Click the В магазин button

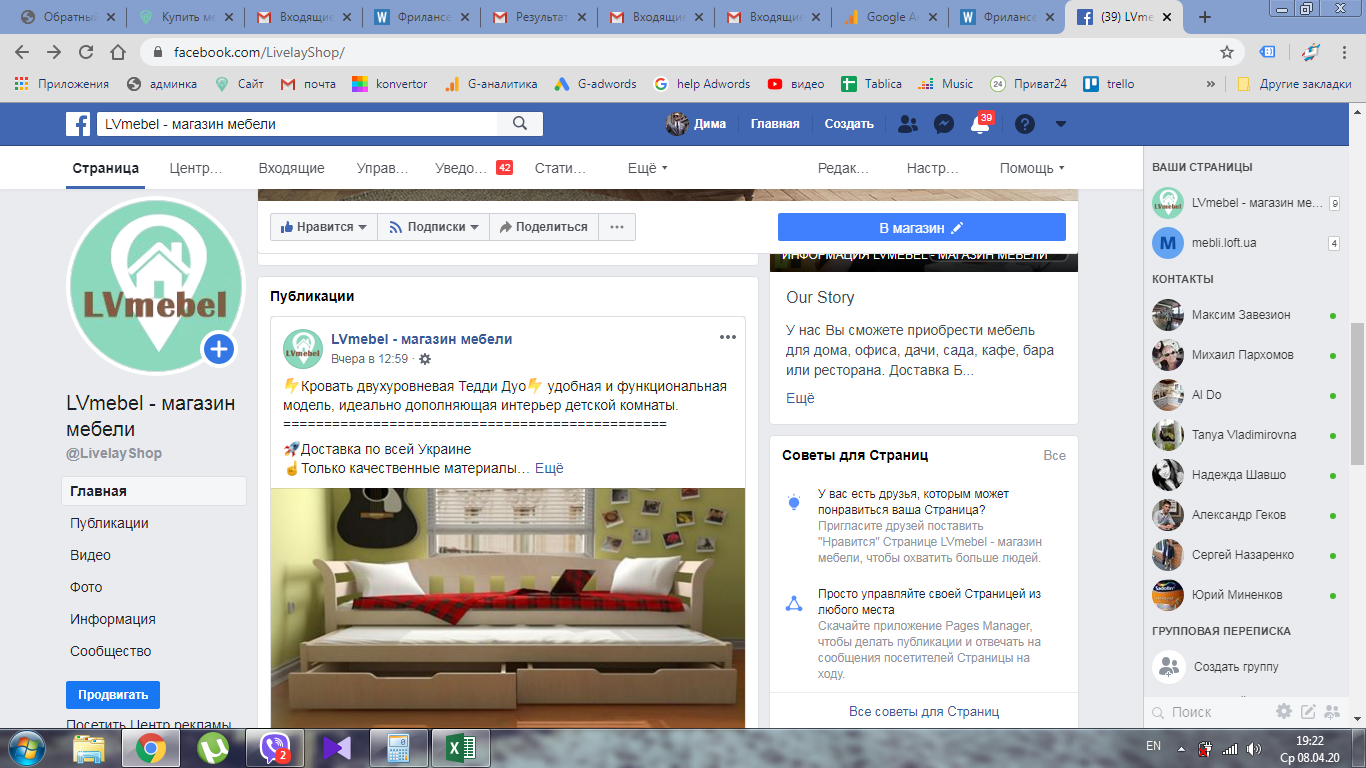point(921,228)
